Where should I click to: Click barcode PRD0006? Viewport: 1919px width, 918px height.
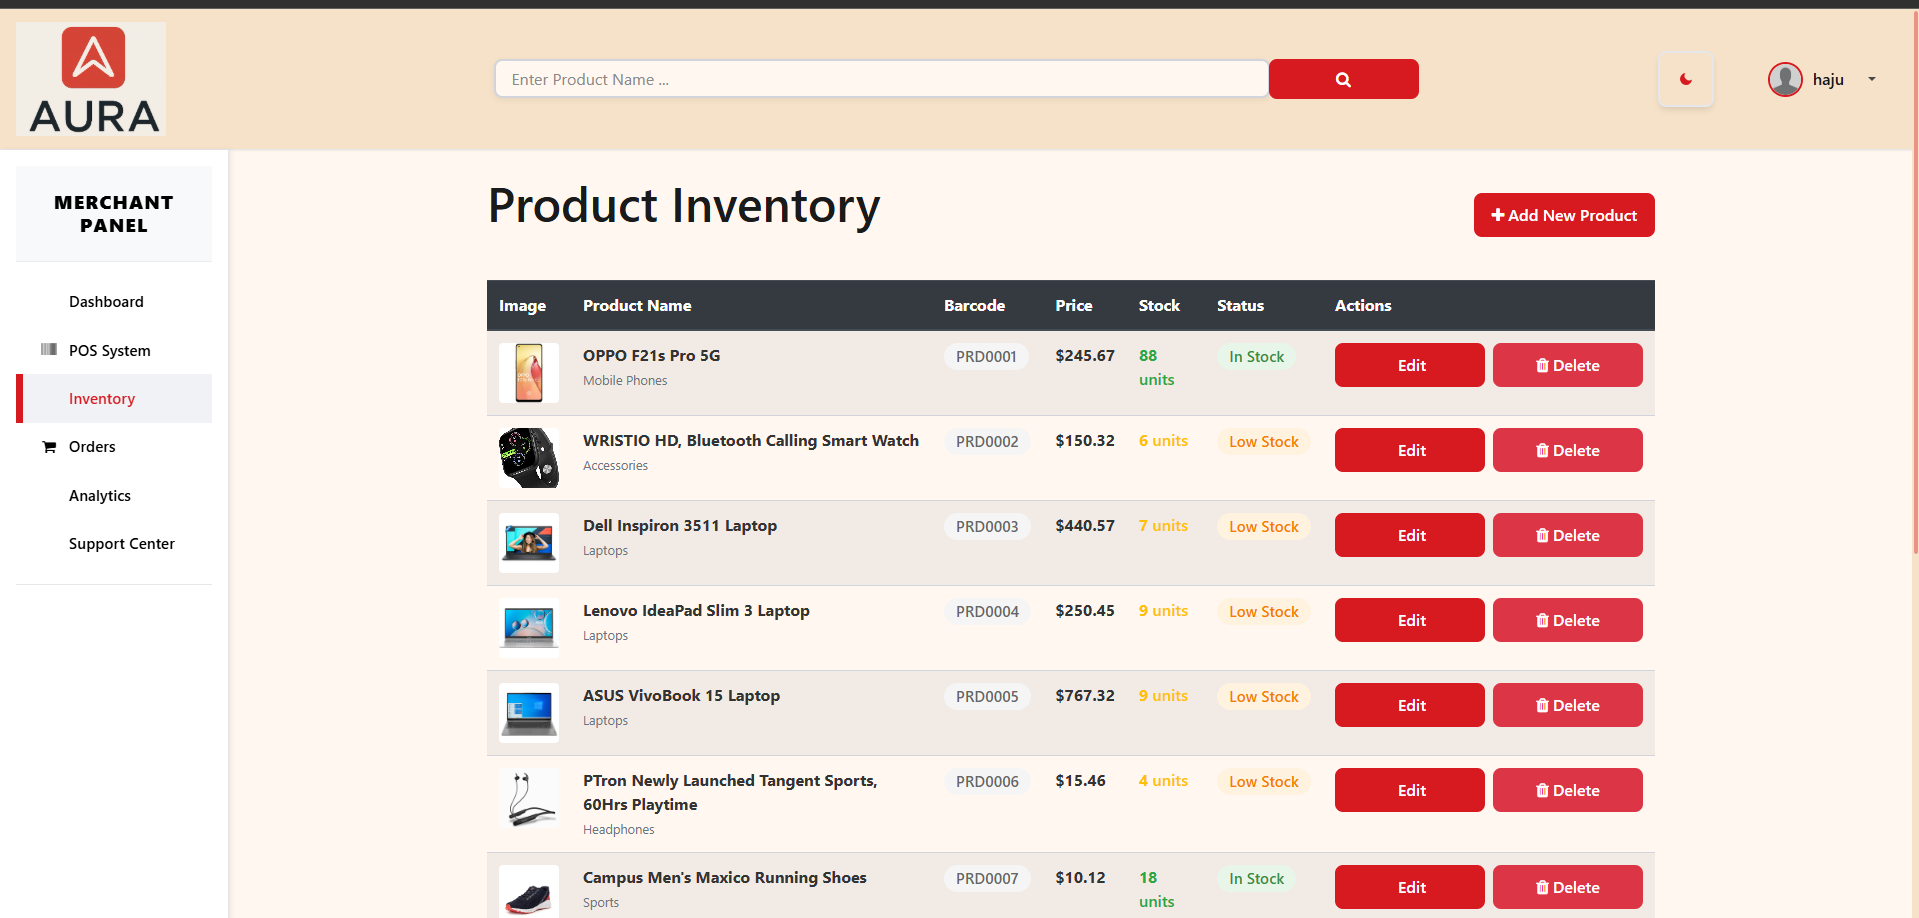(987, 782)
